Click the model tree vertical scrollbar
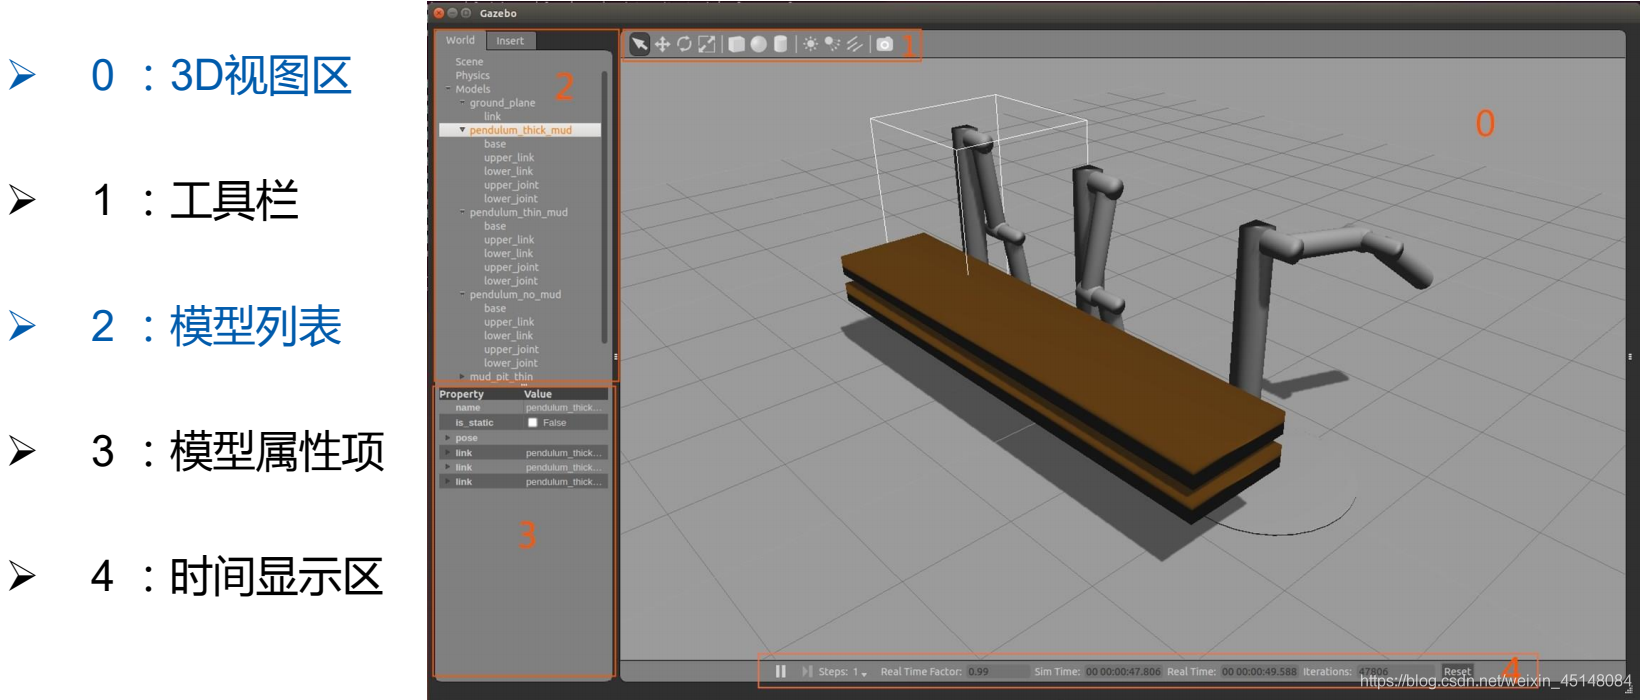Screen dimensions: 1642x700 tap(605, 207)
